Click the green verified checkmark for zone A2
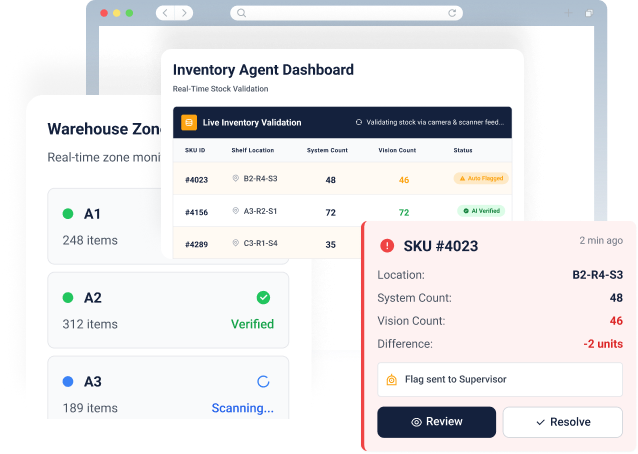 (263, 297)
